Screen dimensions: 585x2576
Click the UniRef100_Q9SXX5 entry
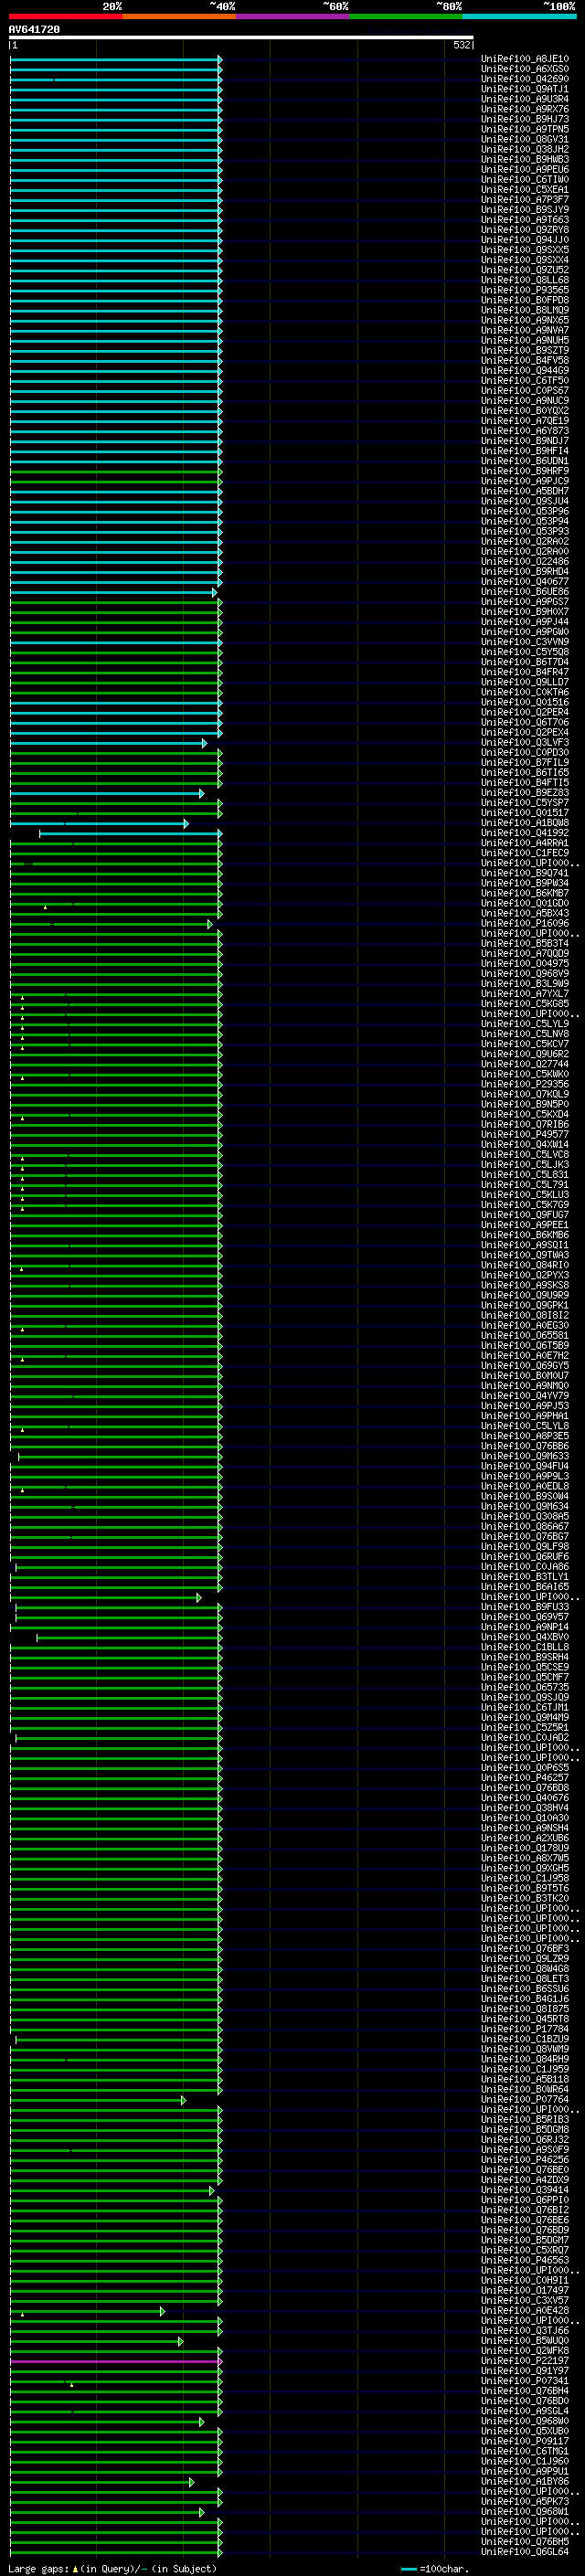[x=525, y=250]
